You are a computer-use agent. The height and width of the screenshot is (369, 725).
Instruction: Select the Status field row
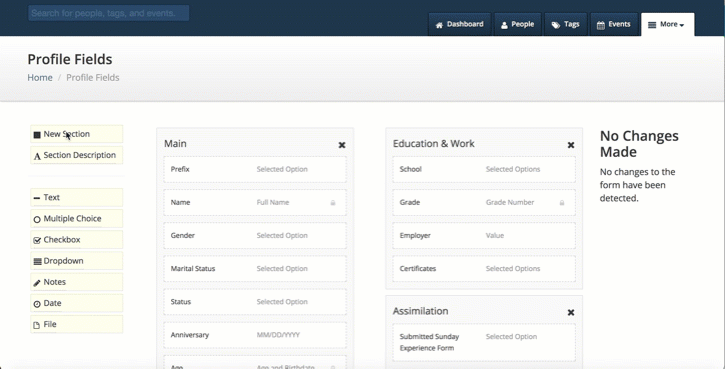click(x=255, y=302)
